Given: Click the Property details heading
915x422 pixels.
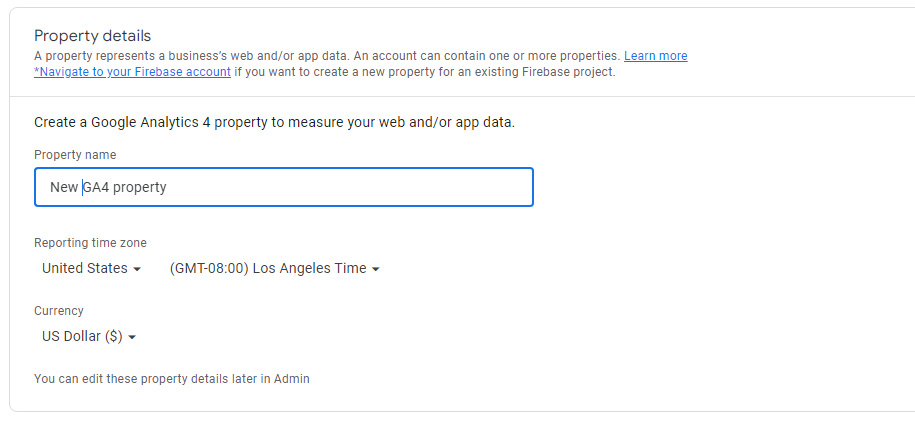Looking at the screenshot, I should coord(92,36).
